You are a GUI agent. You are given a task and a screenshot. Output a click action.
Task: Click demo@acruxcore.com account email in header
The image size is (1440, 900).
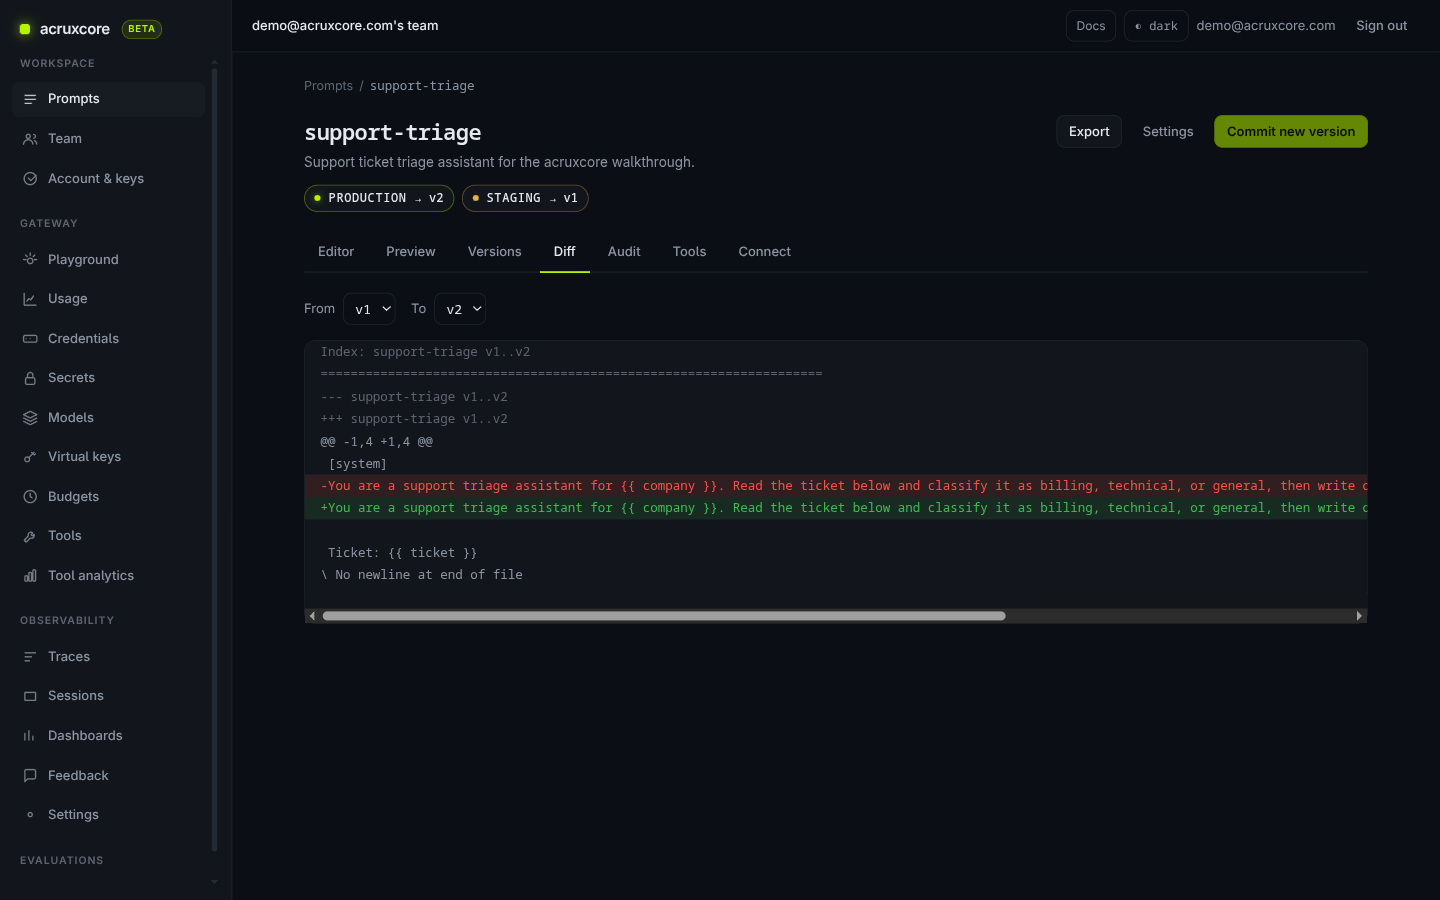pos(1266,26)
